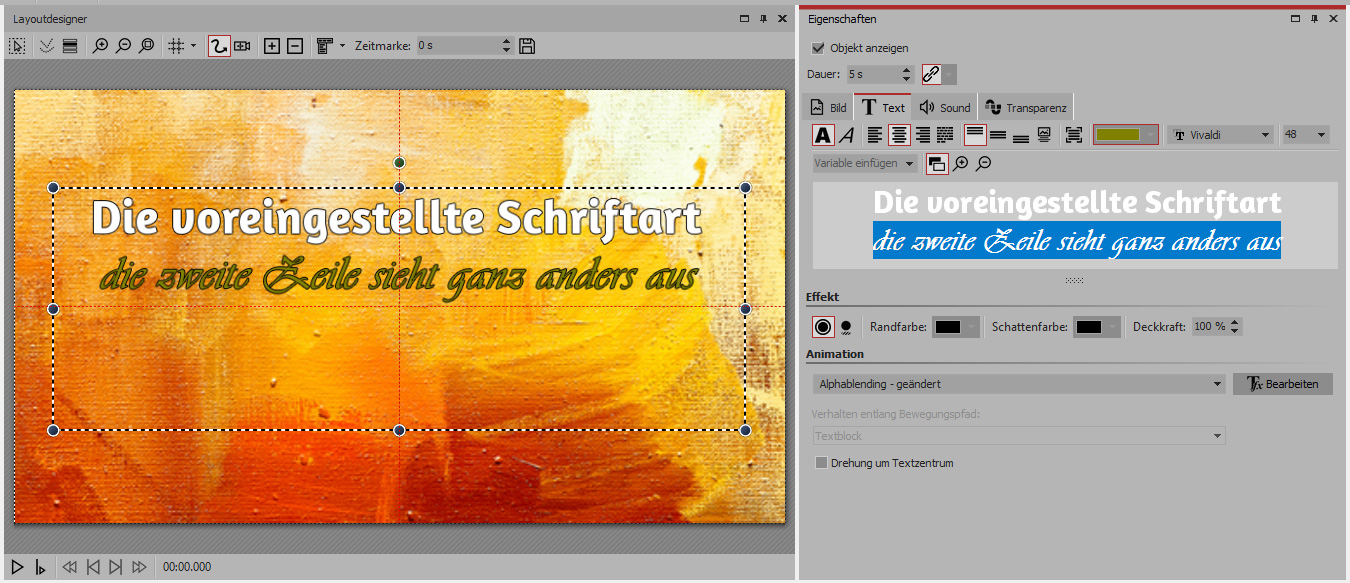Open the Alphablending animation dropdown
The image size is (1350, 583).
(1019, 384)
